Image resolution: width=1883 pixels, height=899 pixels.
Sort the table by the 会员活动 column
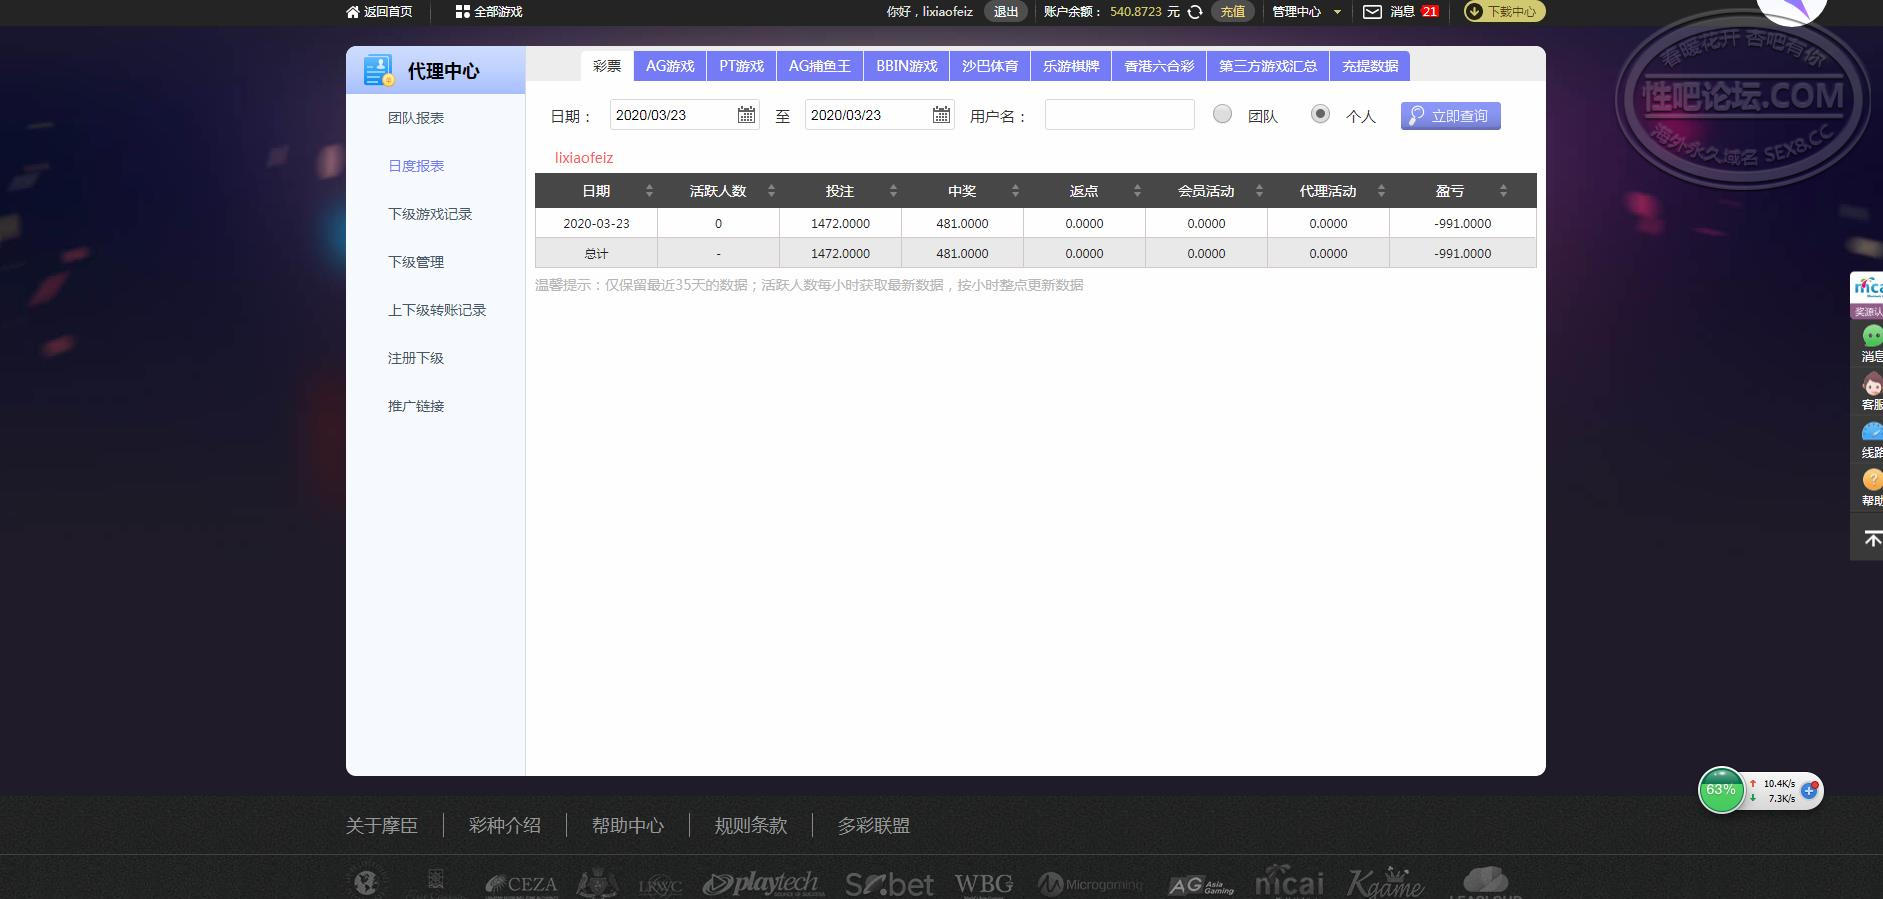(x=1259, y=191)
